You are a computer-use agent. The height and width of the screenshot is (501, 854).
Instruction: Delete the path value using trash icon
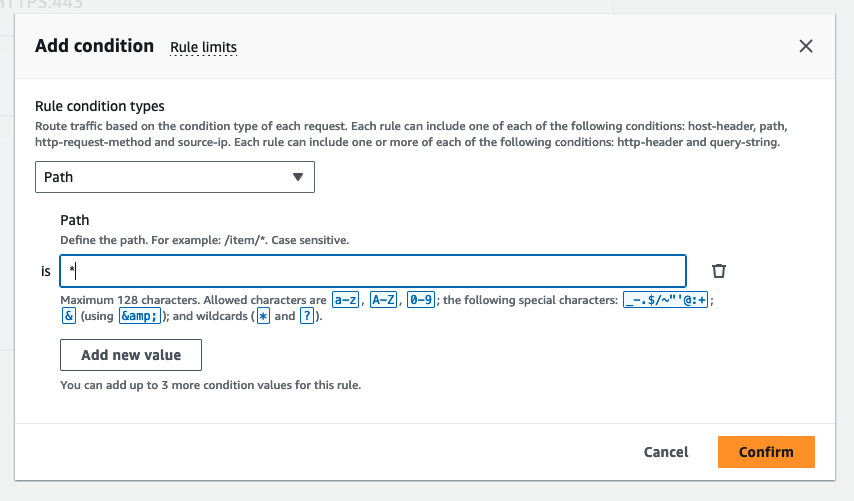point(718,271)
